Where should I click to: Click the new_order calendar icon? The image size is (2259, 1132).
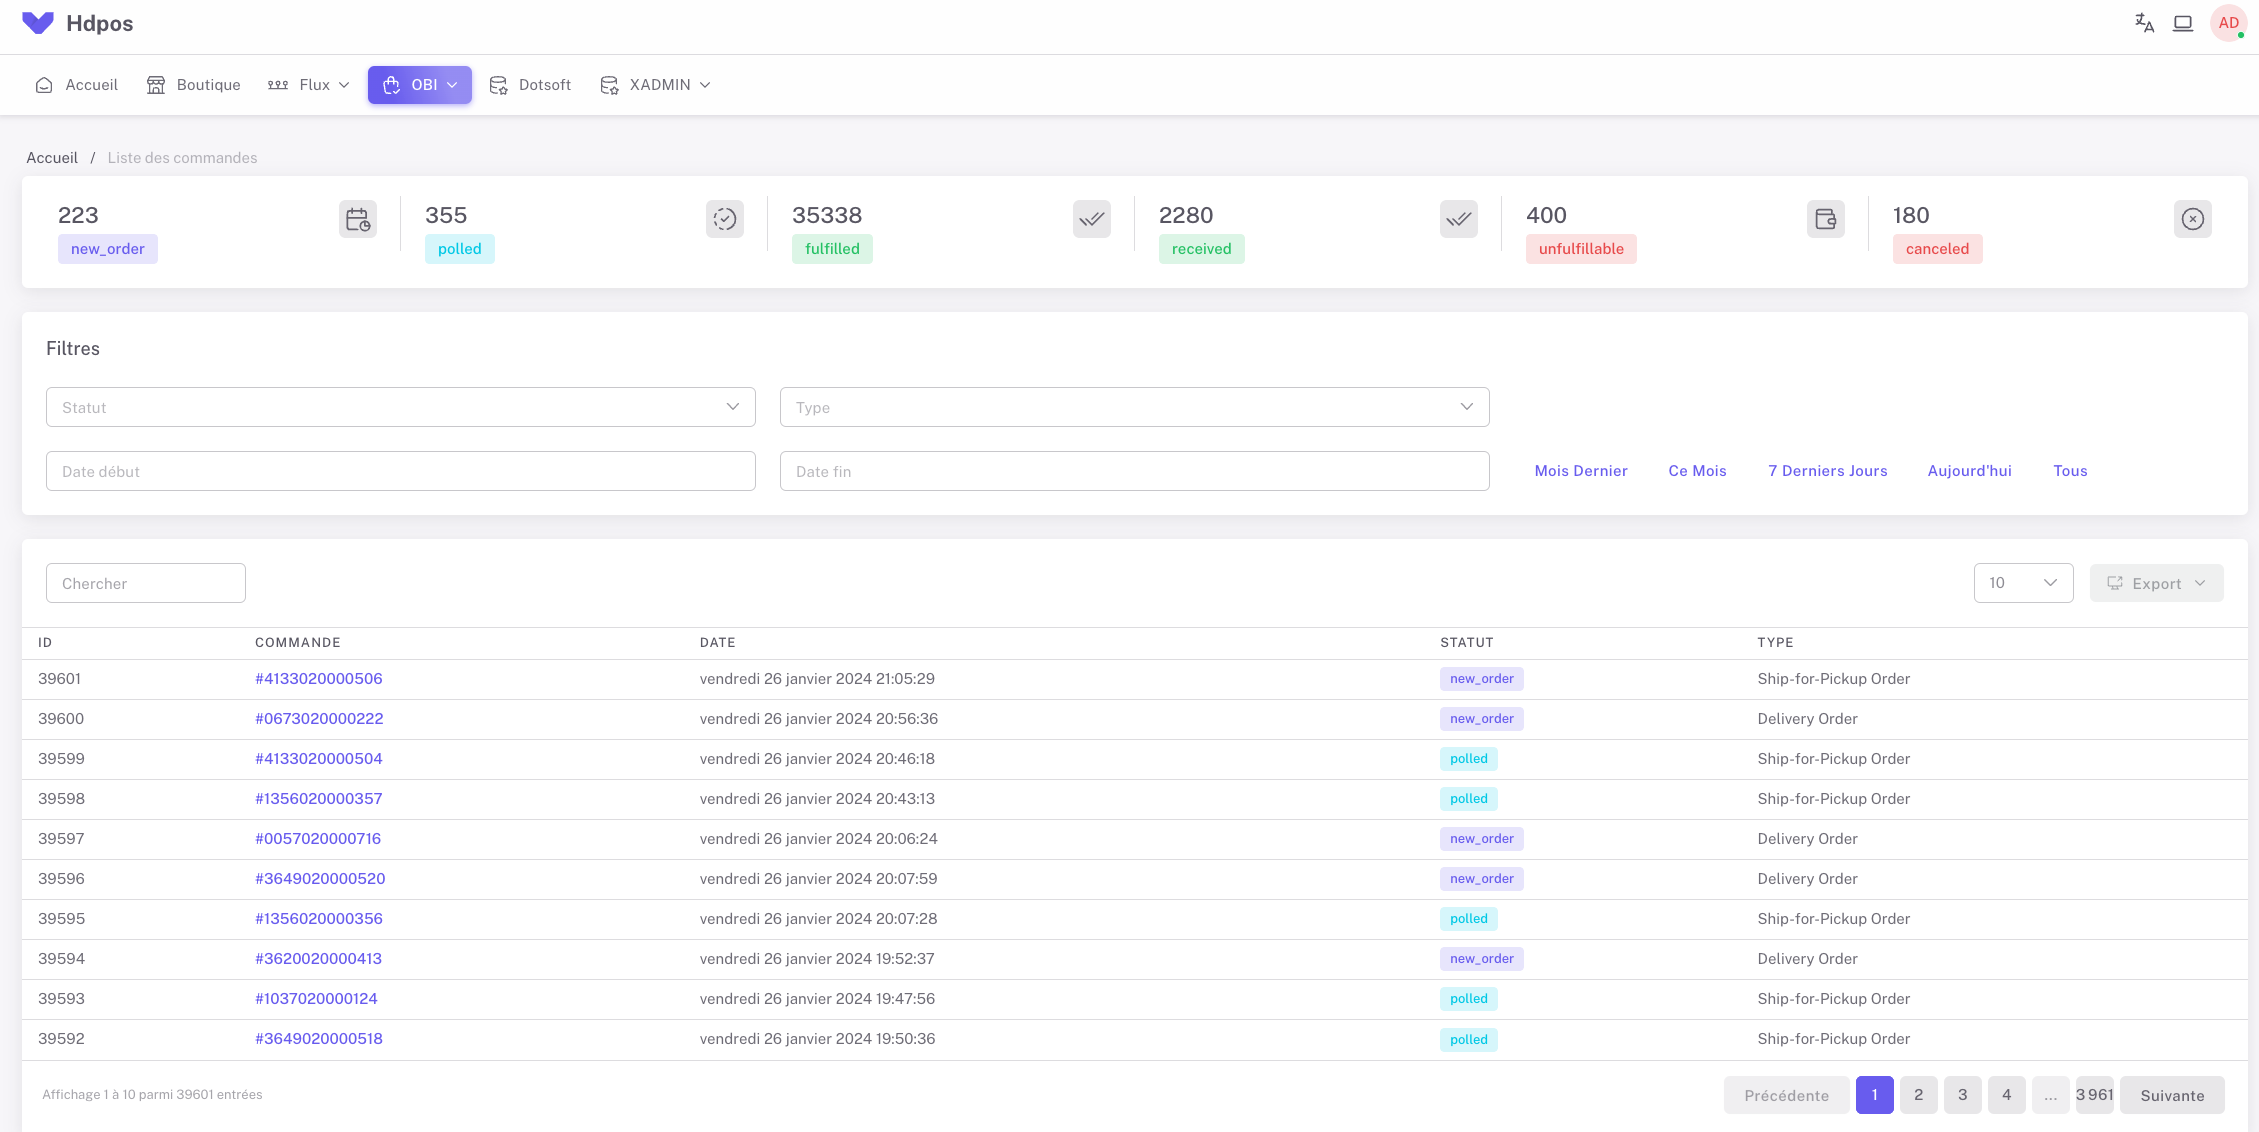click(x=358, y=219)
